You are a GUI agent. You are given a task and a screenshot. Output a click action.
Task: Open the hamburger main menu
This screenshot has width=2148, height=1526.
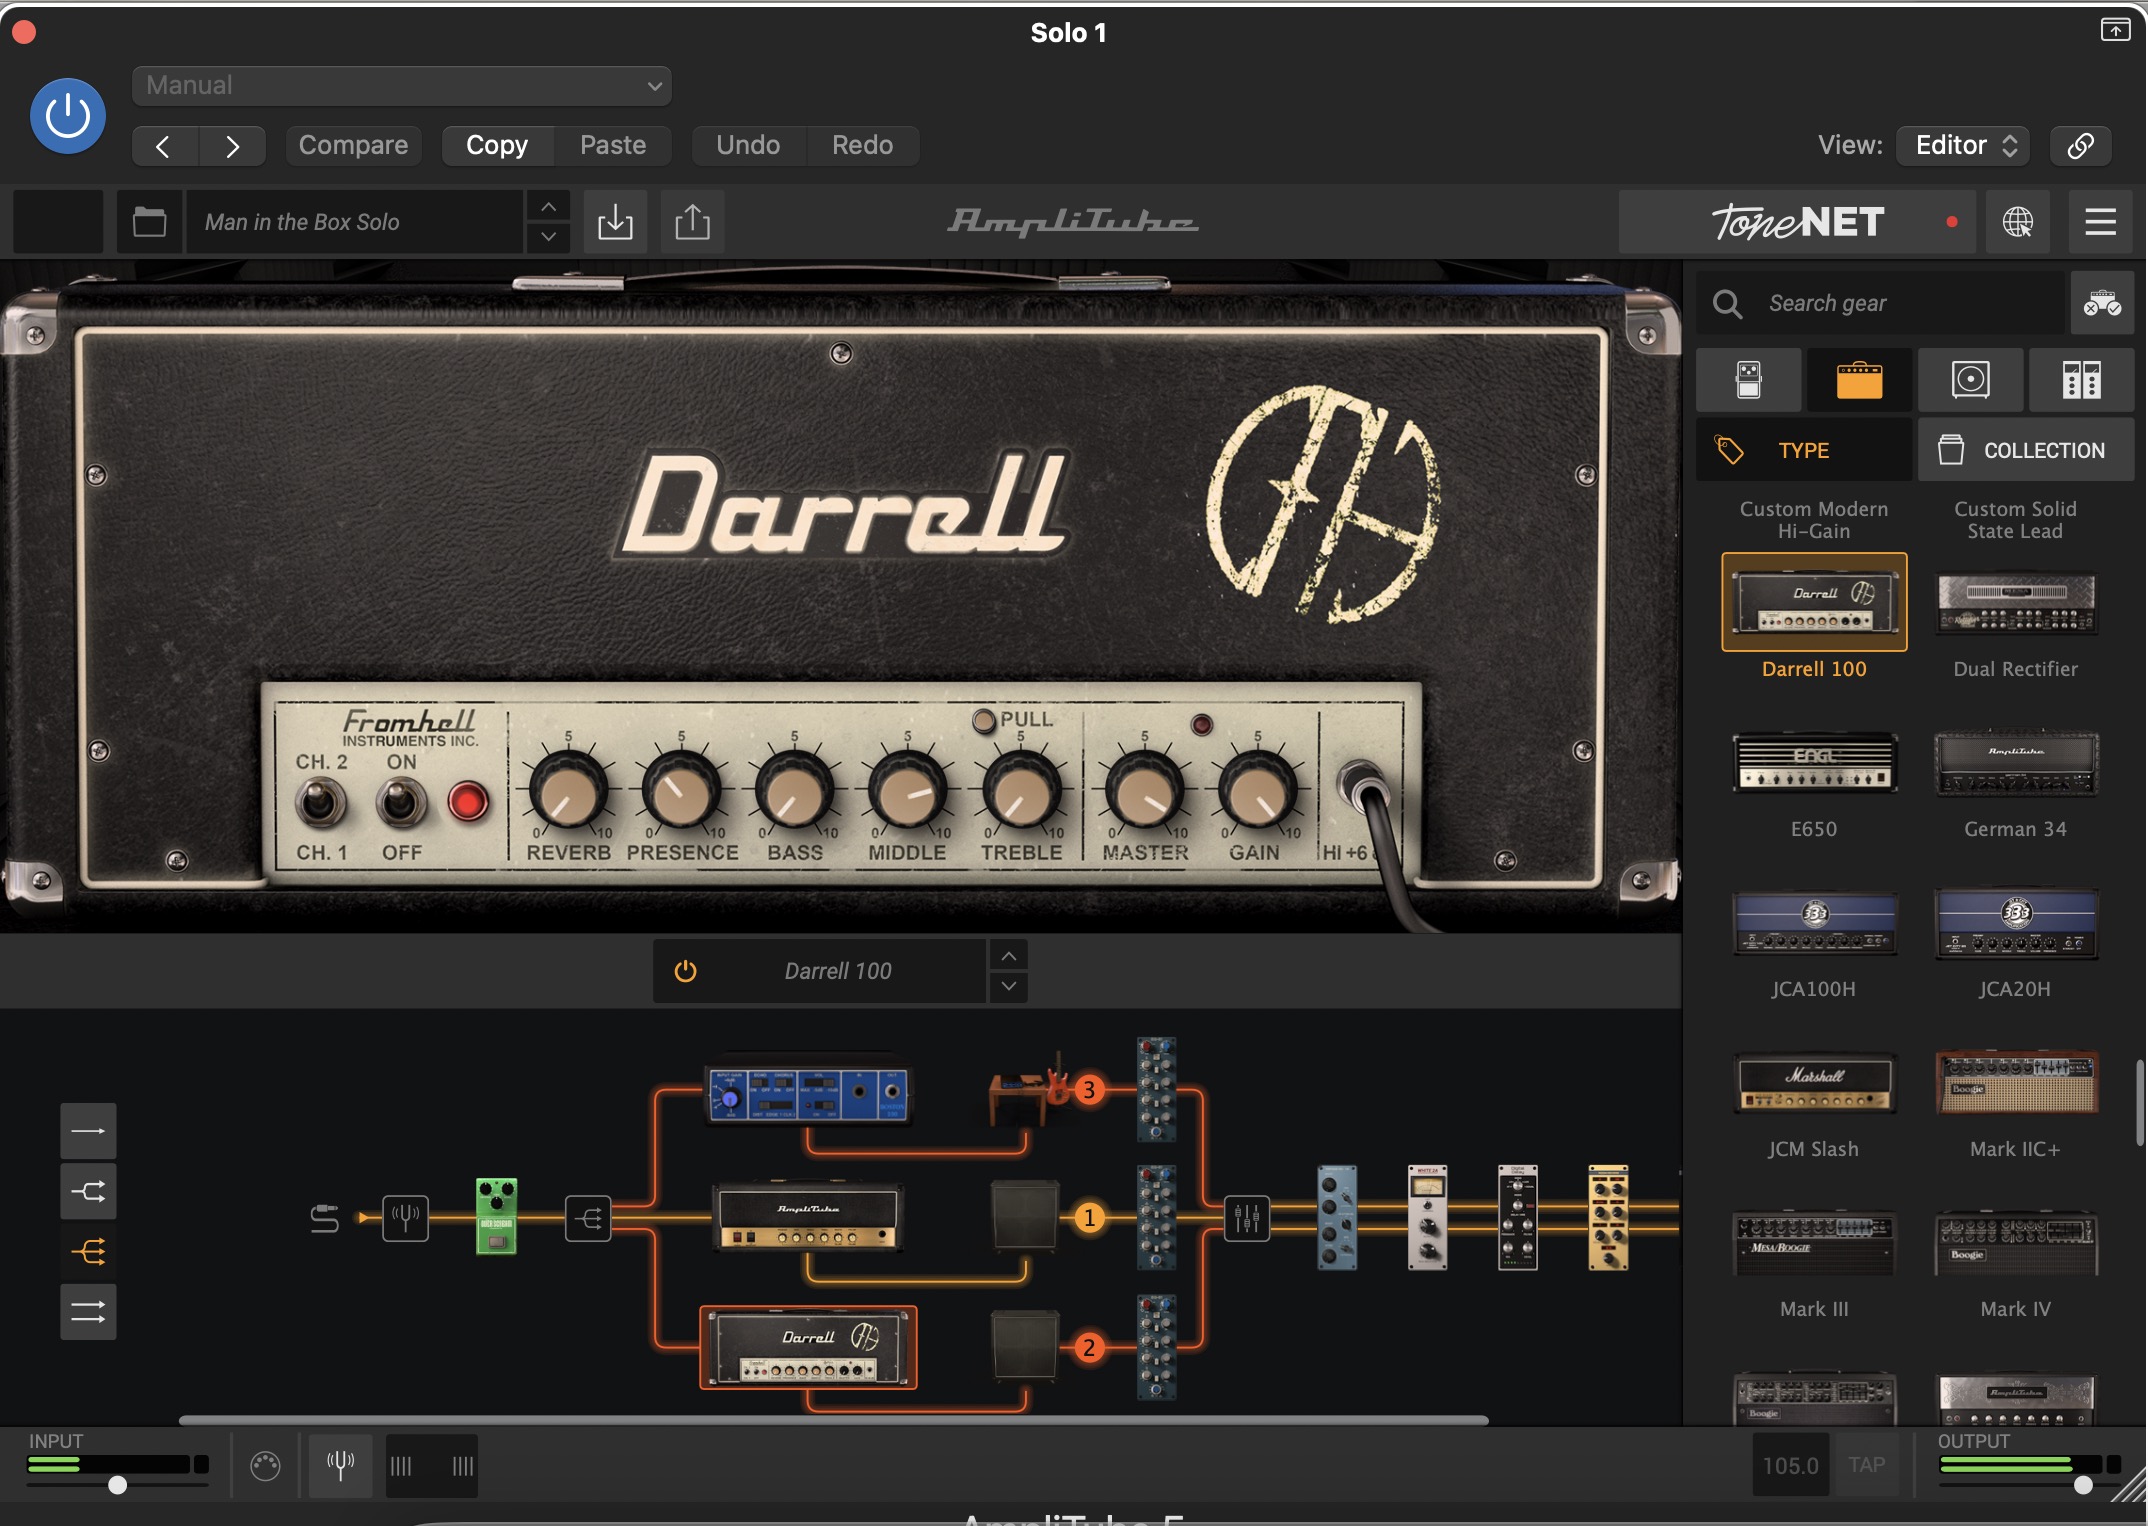click(2100, 222)
